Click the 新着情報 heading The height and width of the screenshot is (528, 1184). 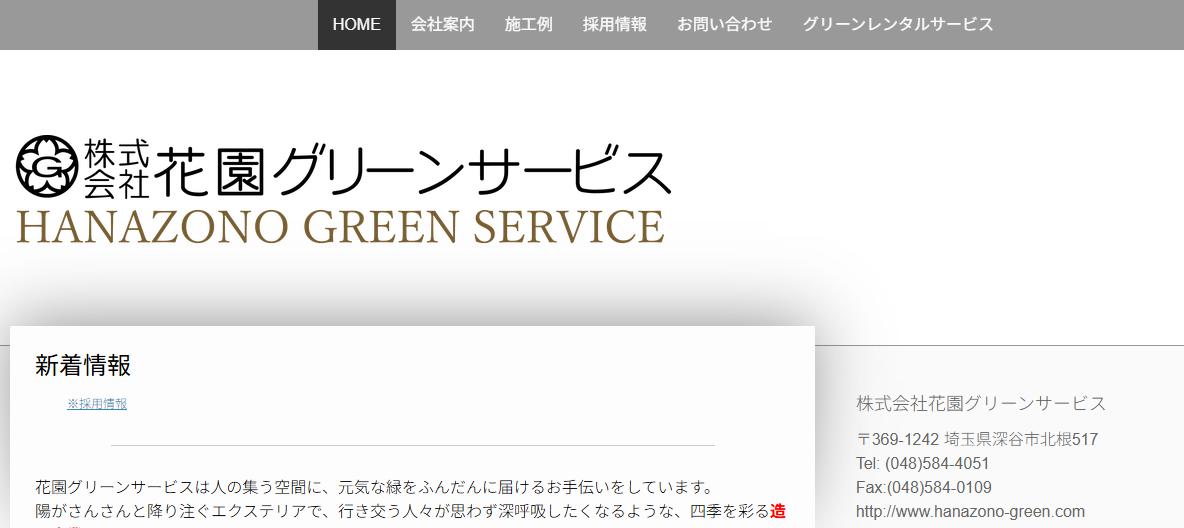pos(83,366)
